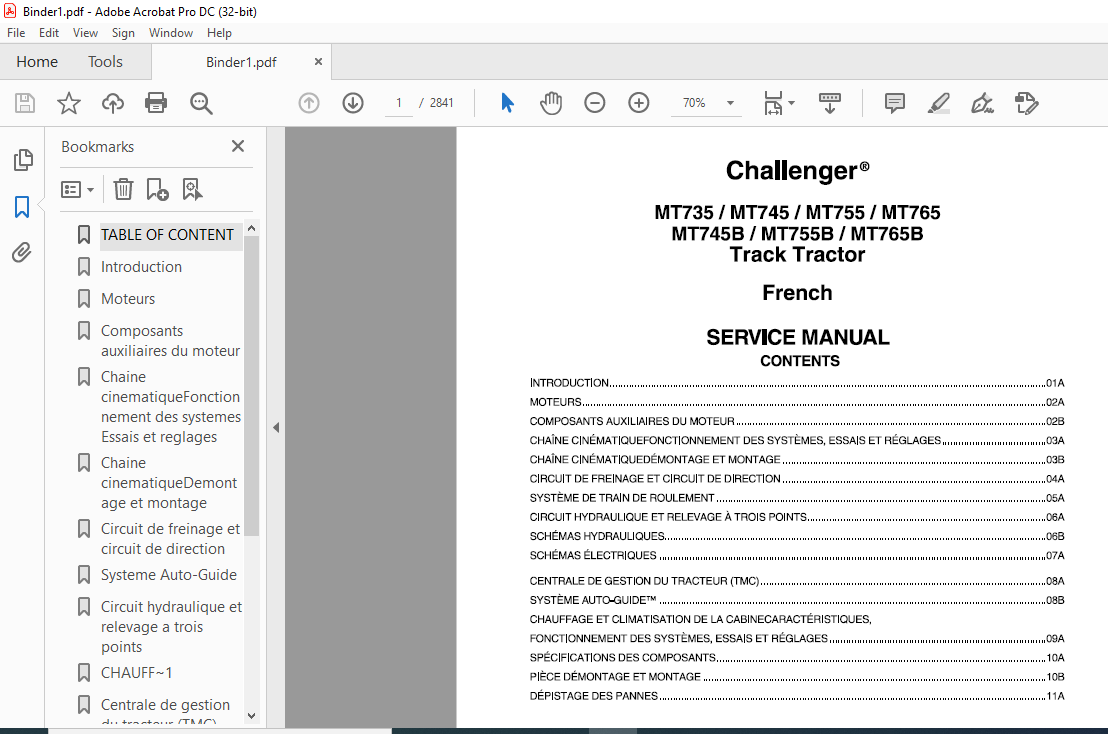Collapse the navigation pane arrow
The width and height of the screenshot is (1108, 734).
pos(276,427)
